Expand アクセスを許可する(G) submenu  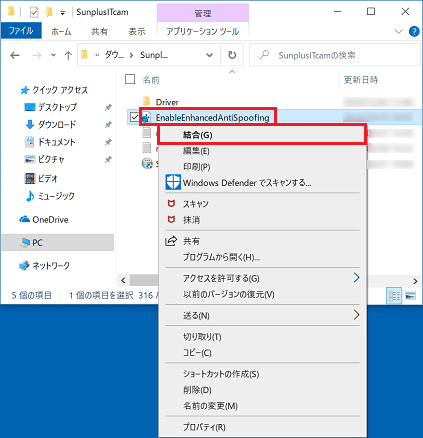pyautogui.click(x=262, y=278)
